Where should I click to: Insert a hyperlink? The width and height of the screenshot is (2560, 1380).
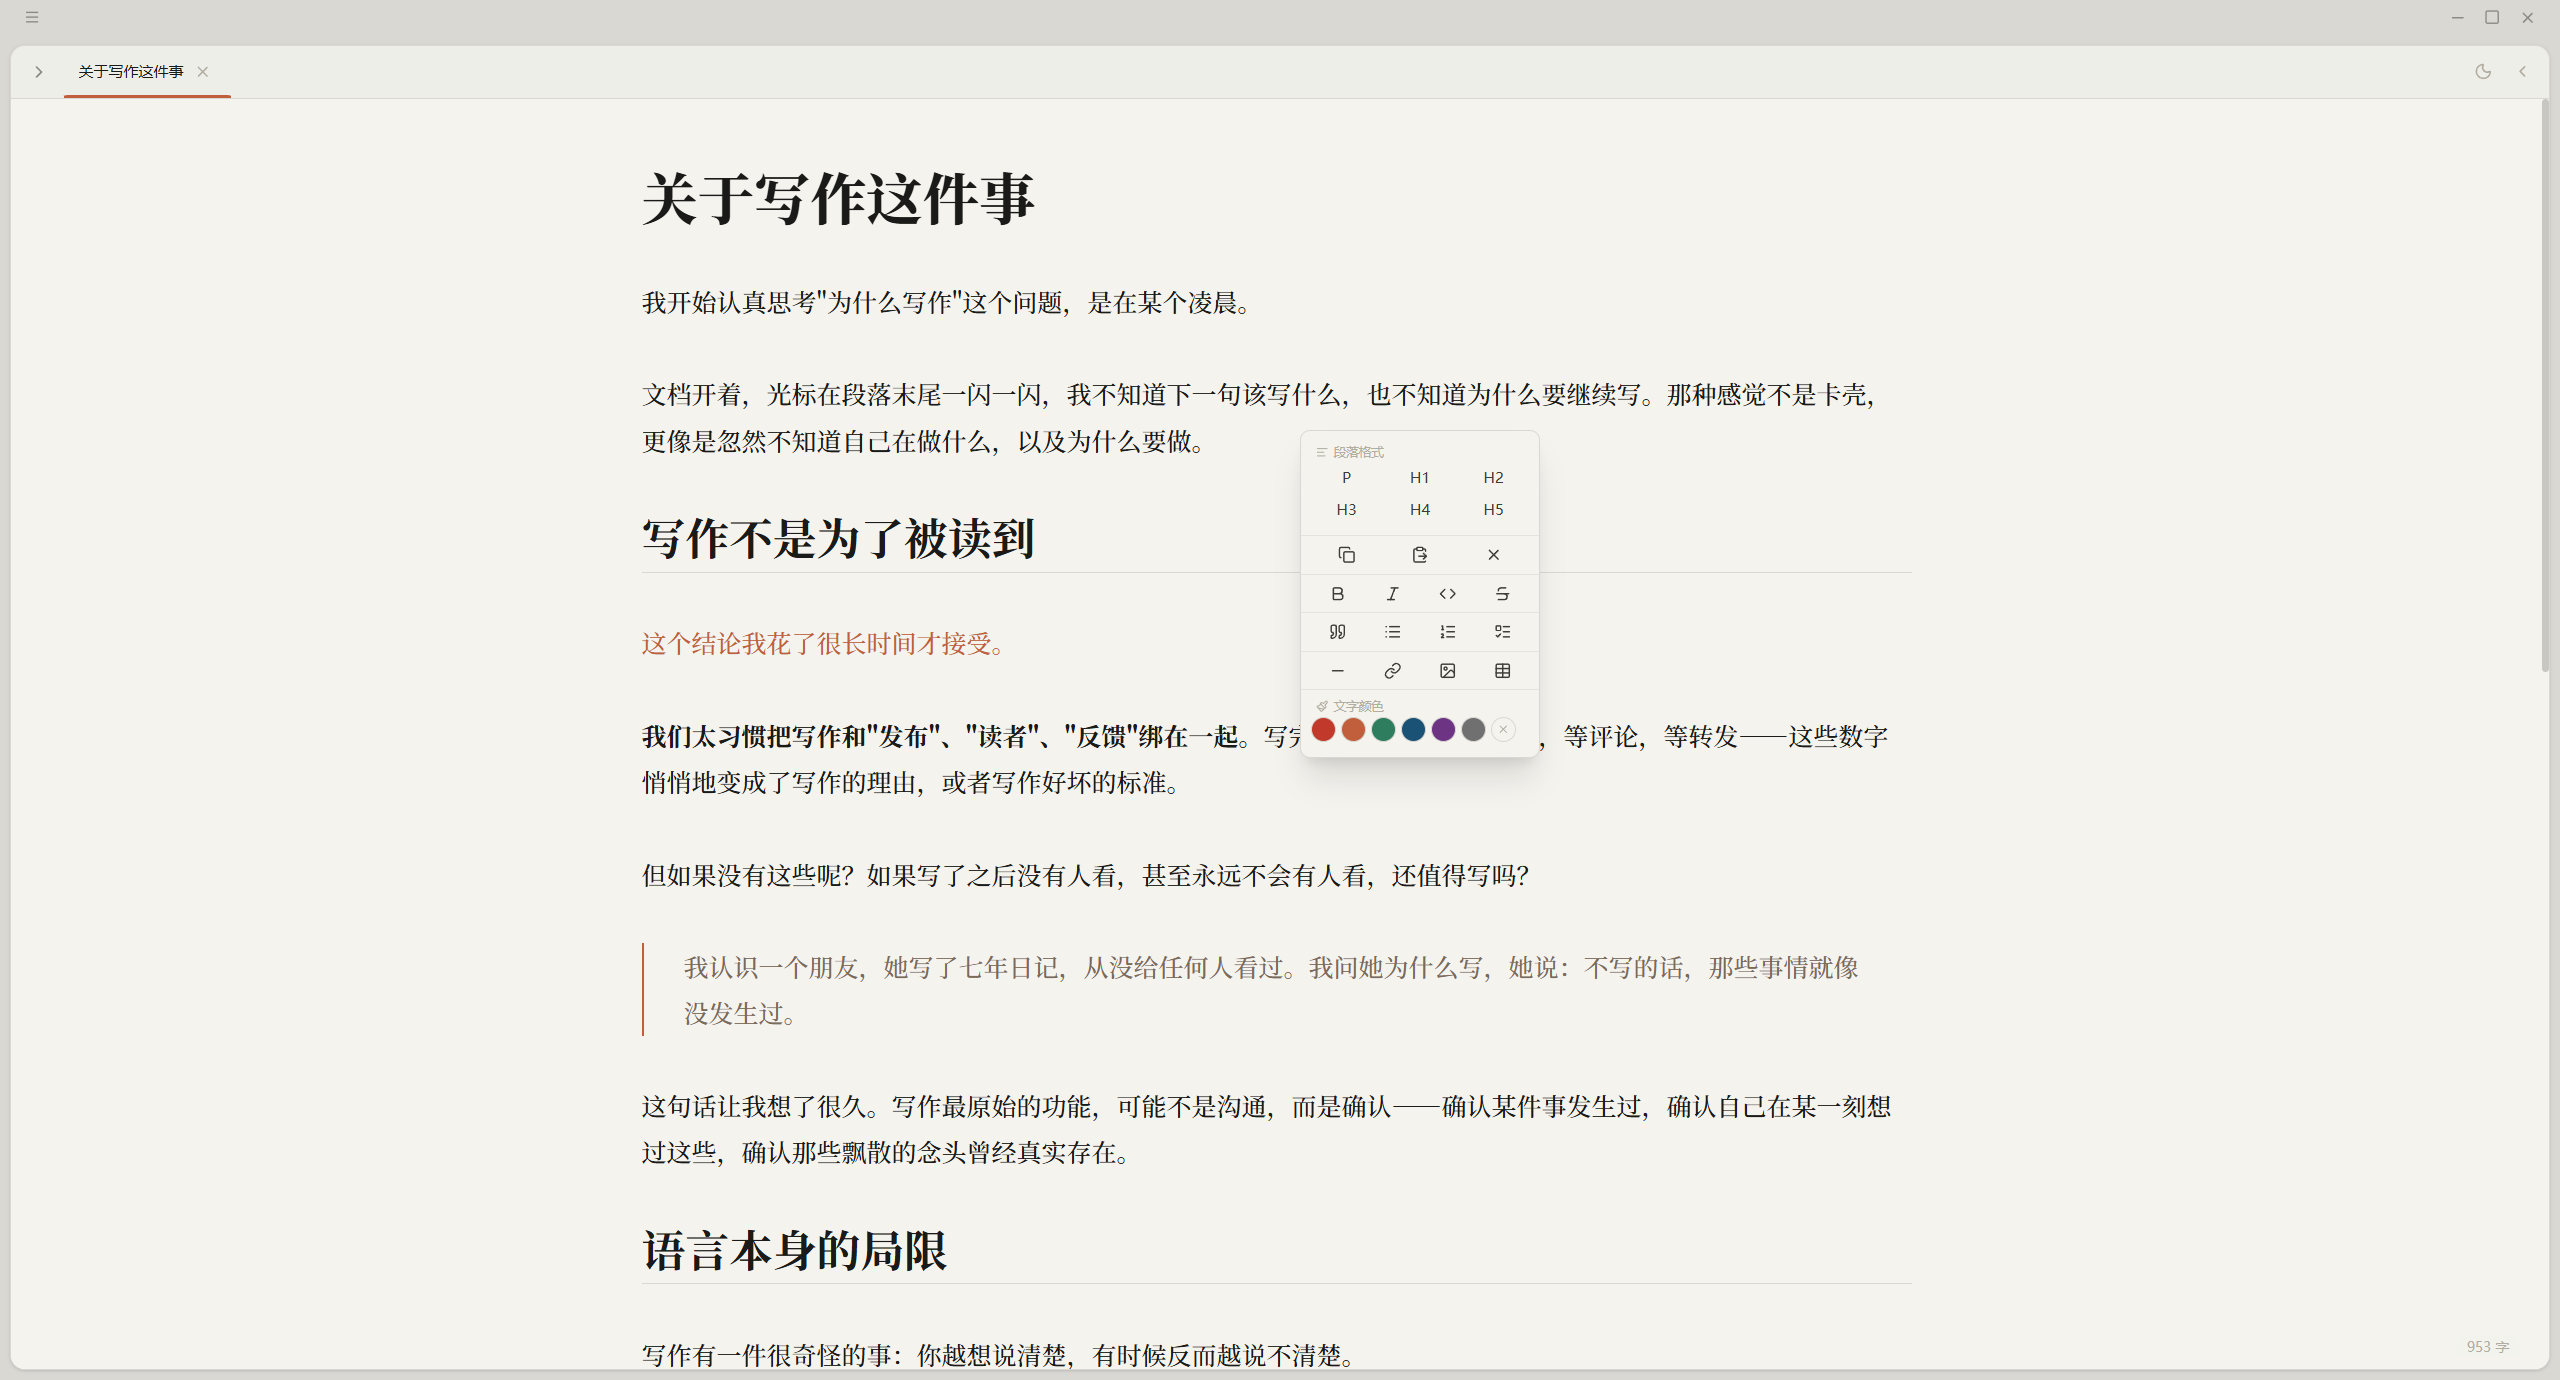[x=1392, y=671]
